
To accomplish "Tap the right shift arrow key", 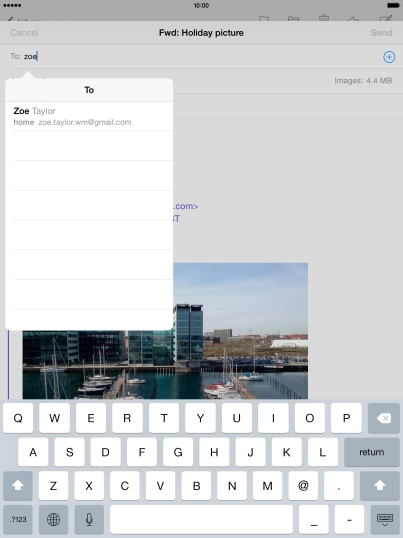I will [380, 486].
